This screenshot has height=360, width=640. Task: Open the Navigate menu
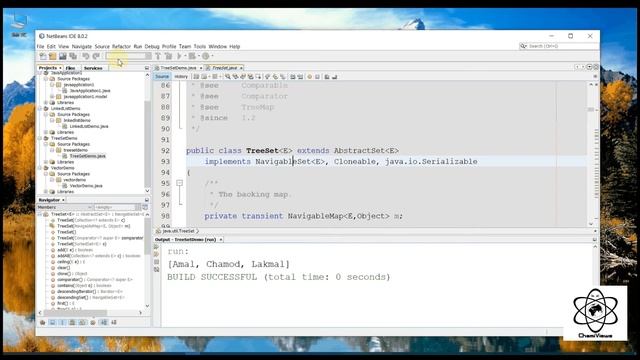pos(82,47)
